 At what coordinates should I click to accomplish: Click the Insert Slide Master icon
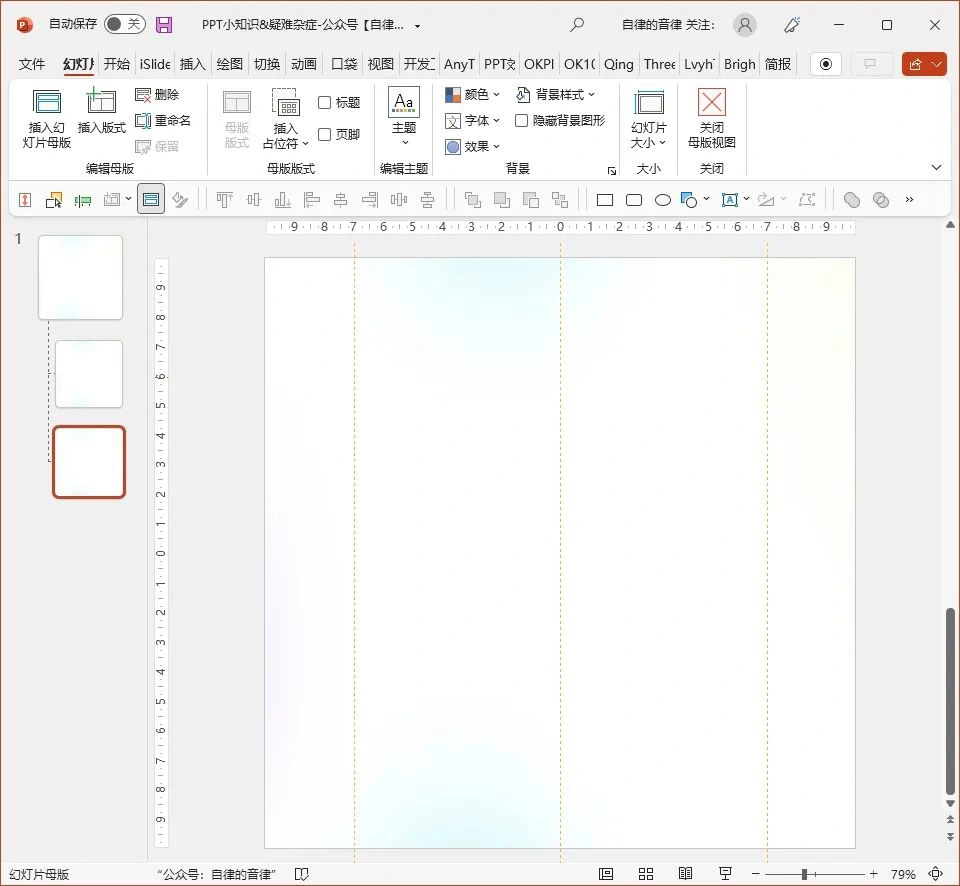click(47, 118)
